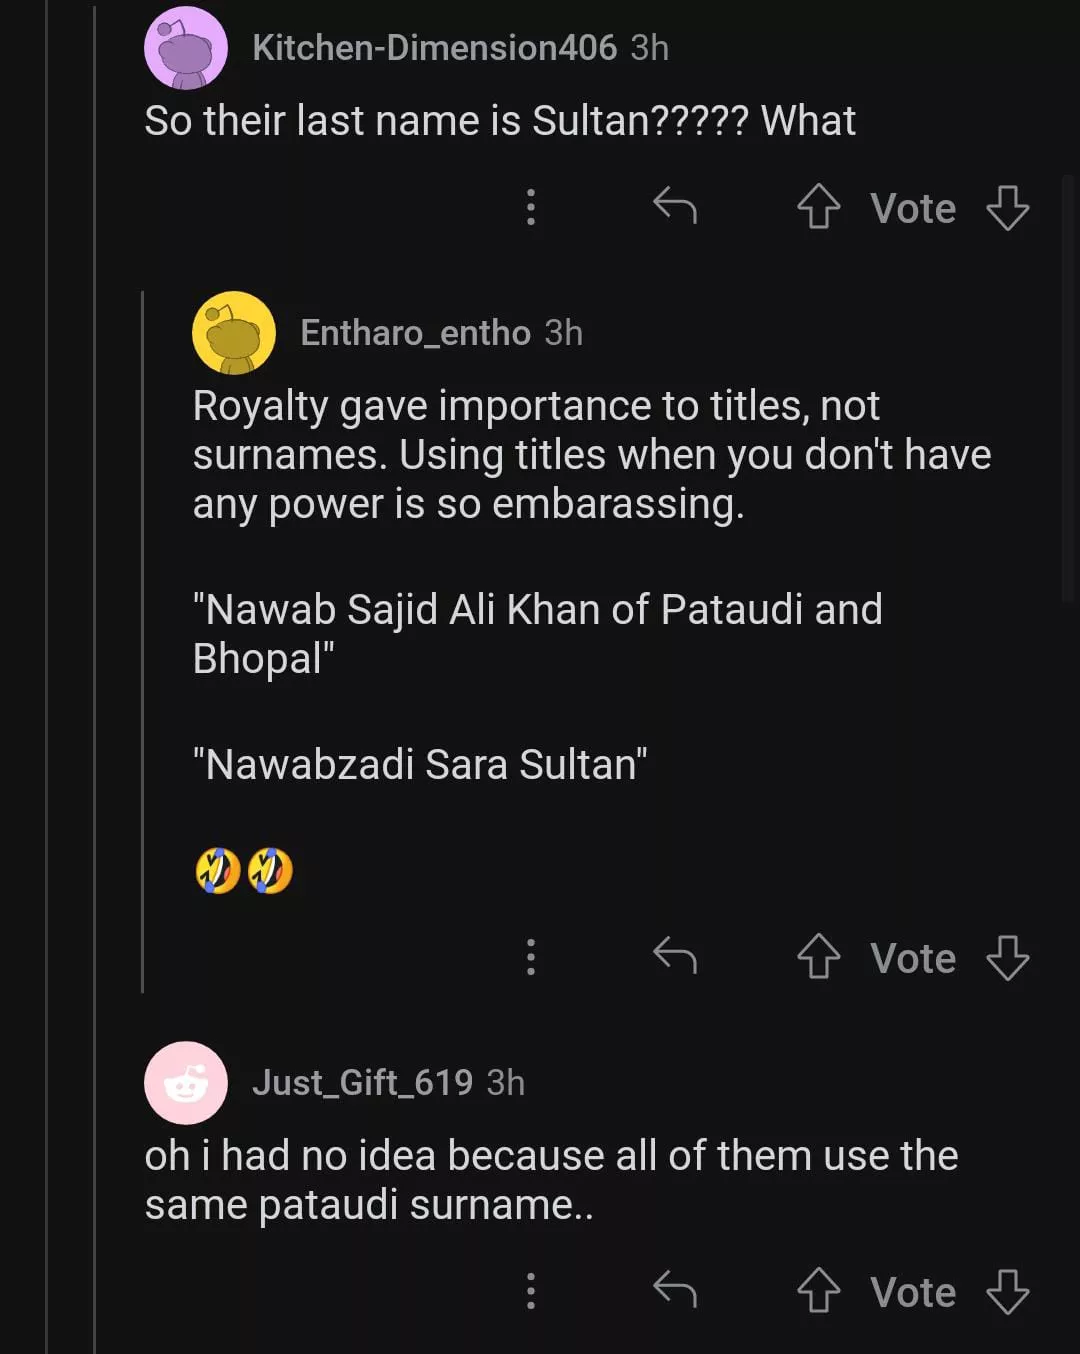View Kitchen-Dimension406's purple avatar
The image size is (1080, 1354).
coord(186,48)
